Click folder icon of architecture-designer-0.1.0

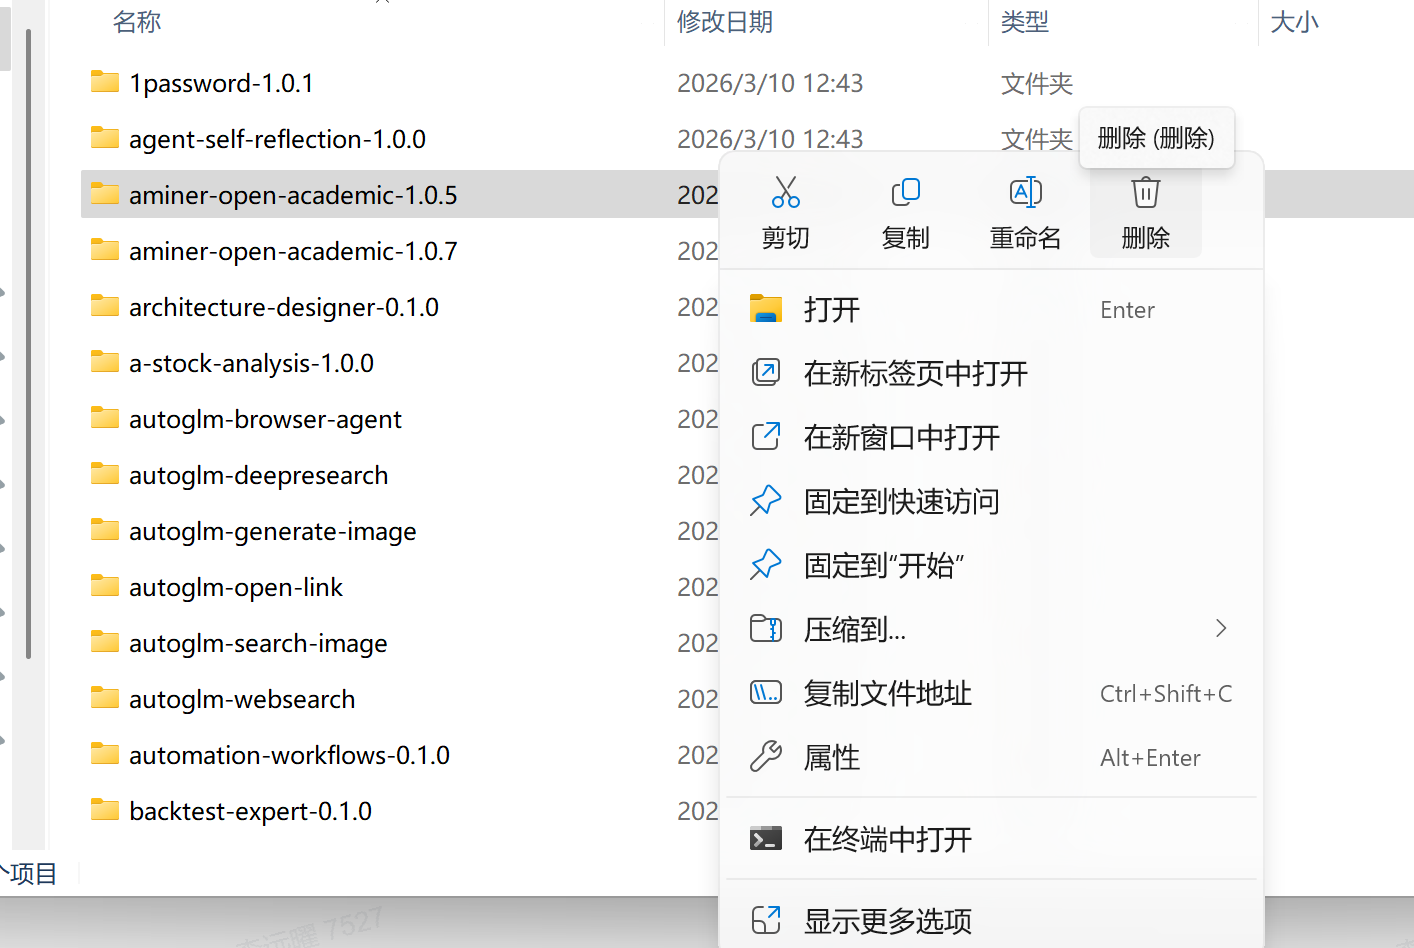[105, 305]
